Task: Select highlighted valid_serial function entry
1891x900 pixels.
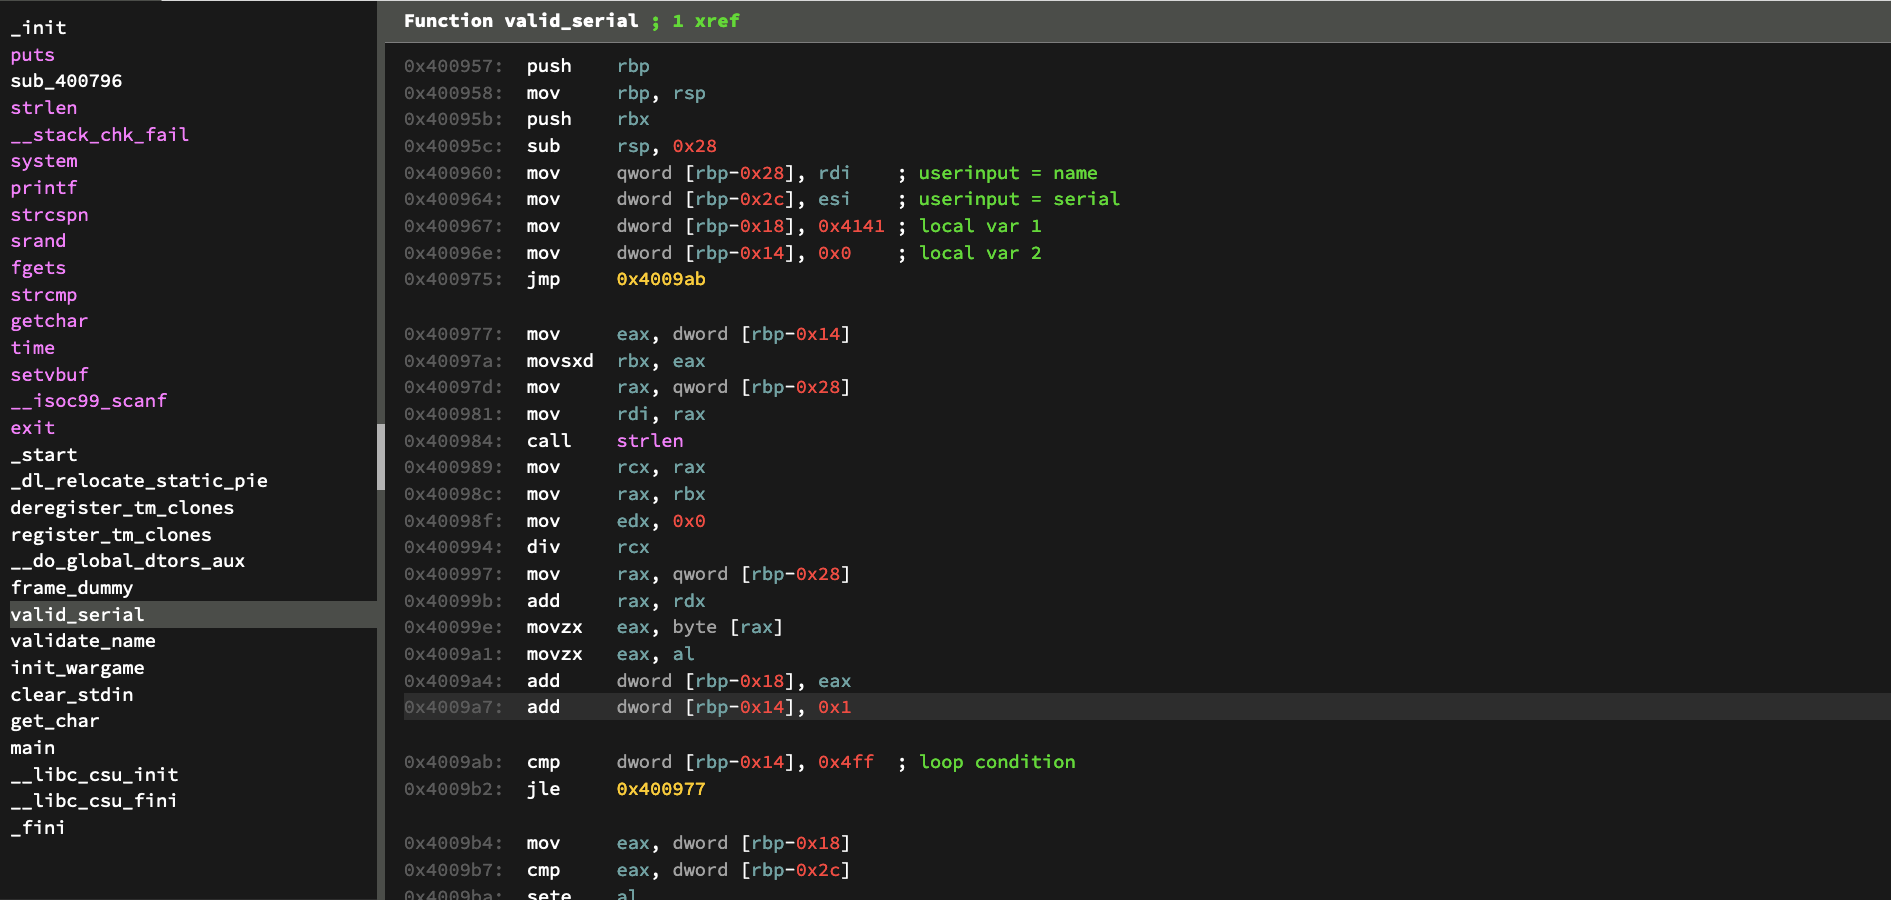Action: [x=193, y=615]
